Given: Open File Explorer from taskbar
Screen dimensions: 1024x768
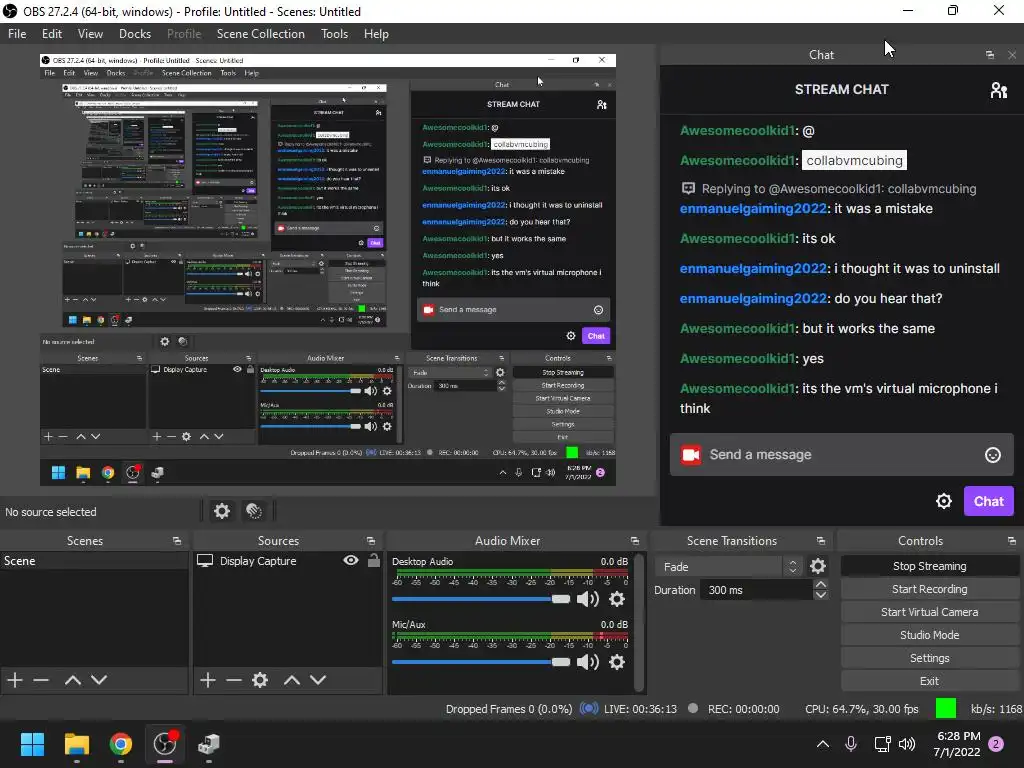Looking at the screenshot, I should (76, 743).
